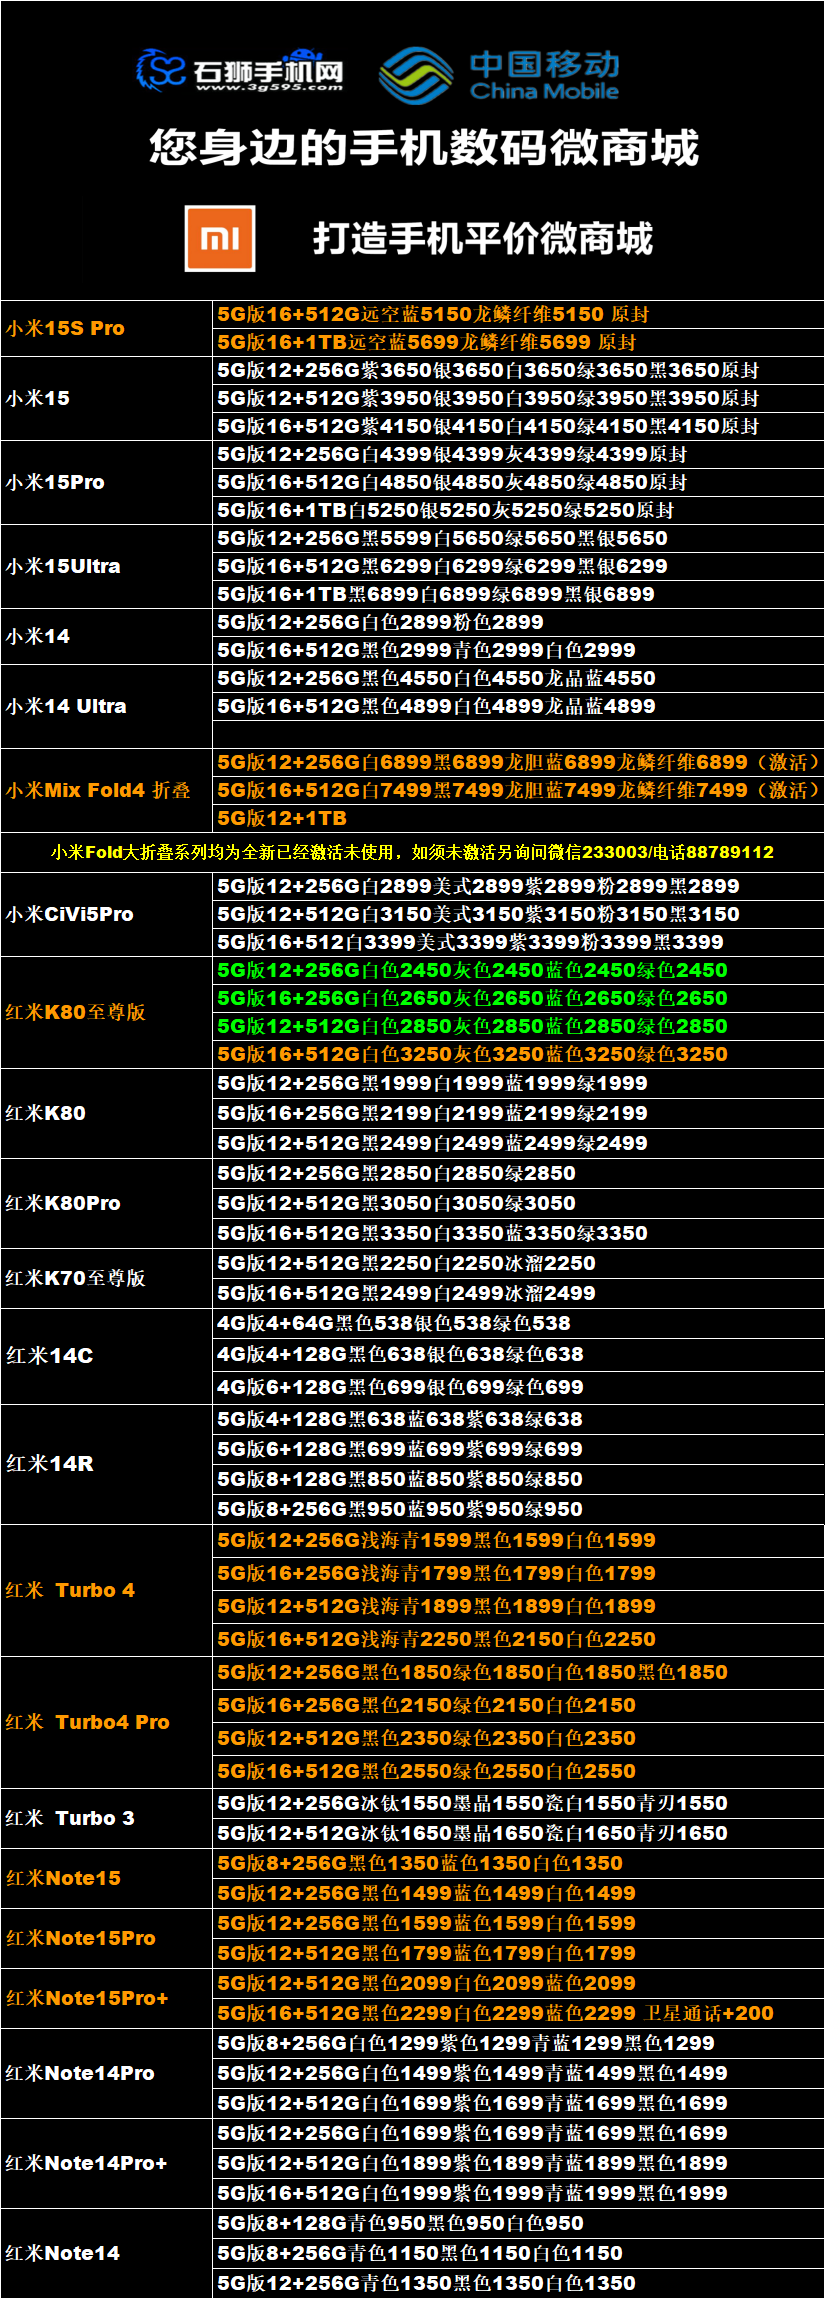825x2299 pixels.
Task: Select the 红米Note14Pro+ model label
Action: [x=87, y=2163]
